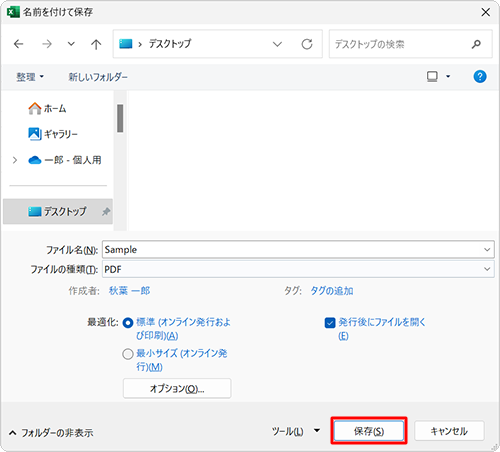
Task: Click タグの追加 to add a tag
Action: tap(332, 291)
